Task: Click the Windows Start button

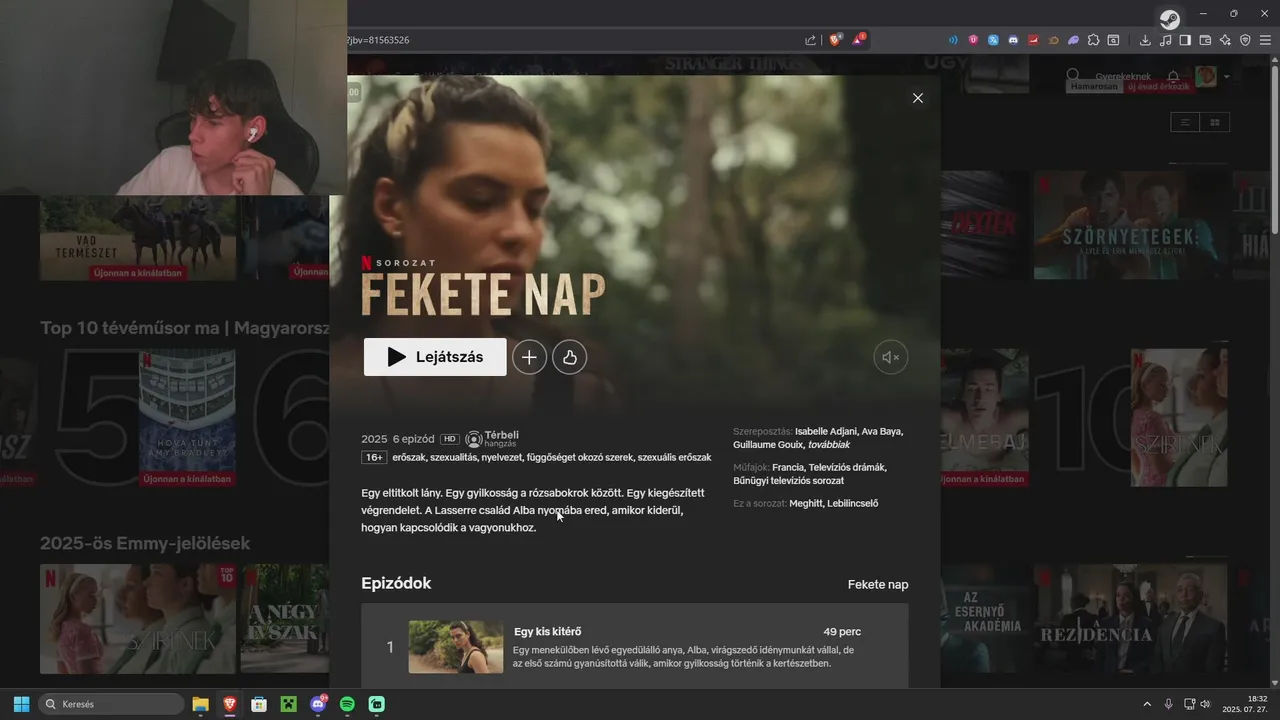Action: [x=21, y=704]
